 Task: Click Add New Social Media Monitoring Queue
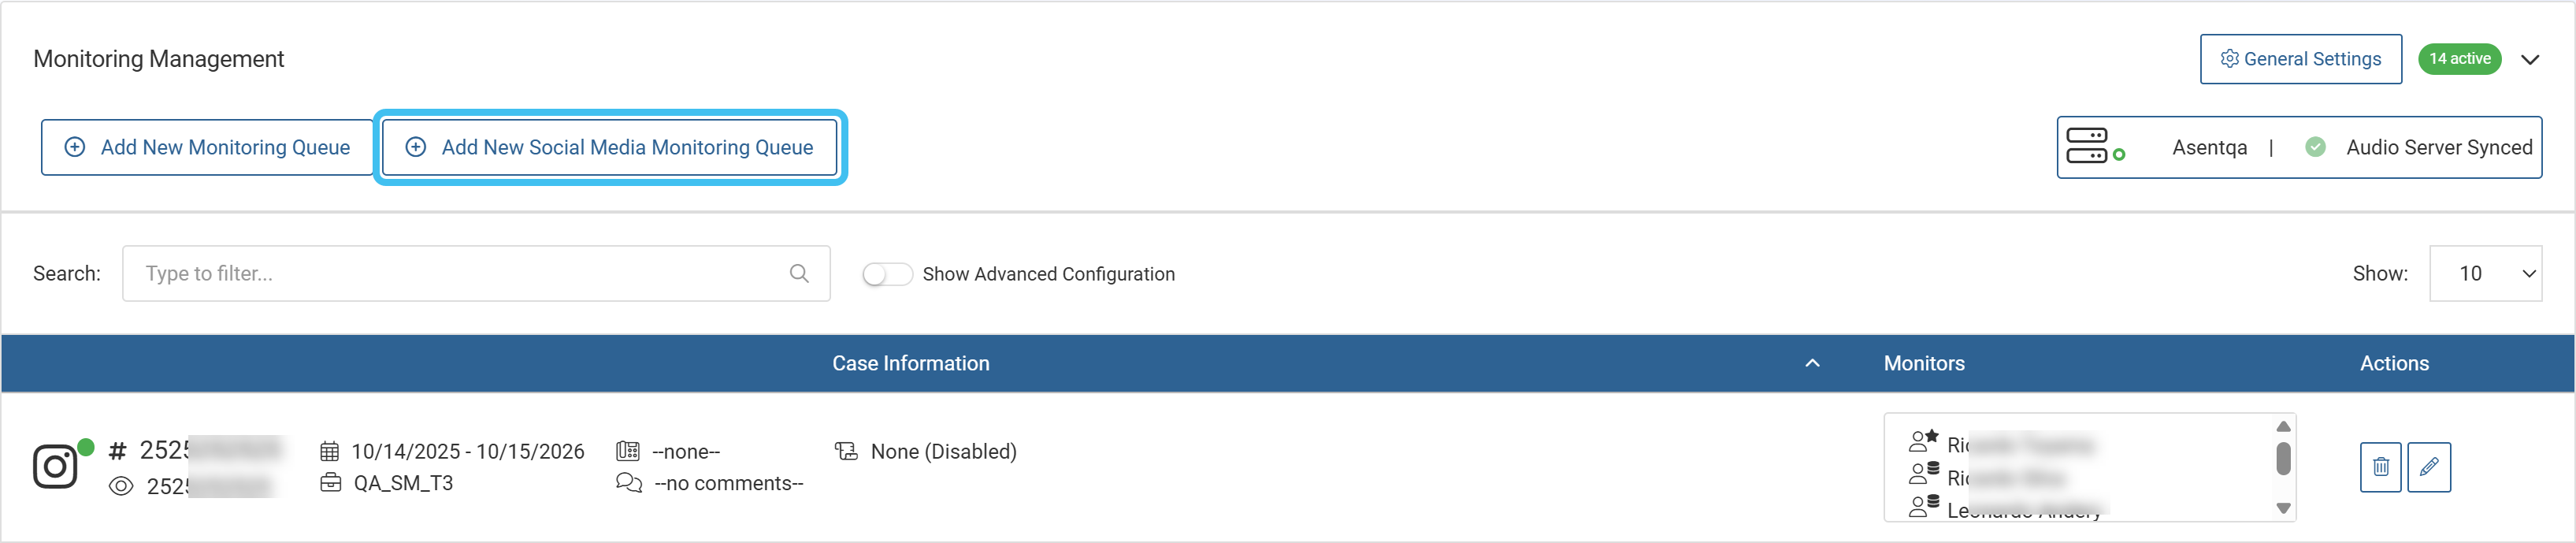(609, 147)
